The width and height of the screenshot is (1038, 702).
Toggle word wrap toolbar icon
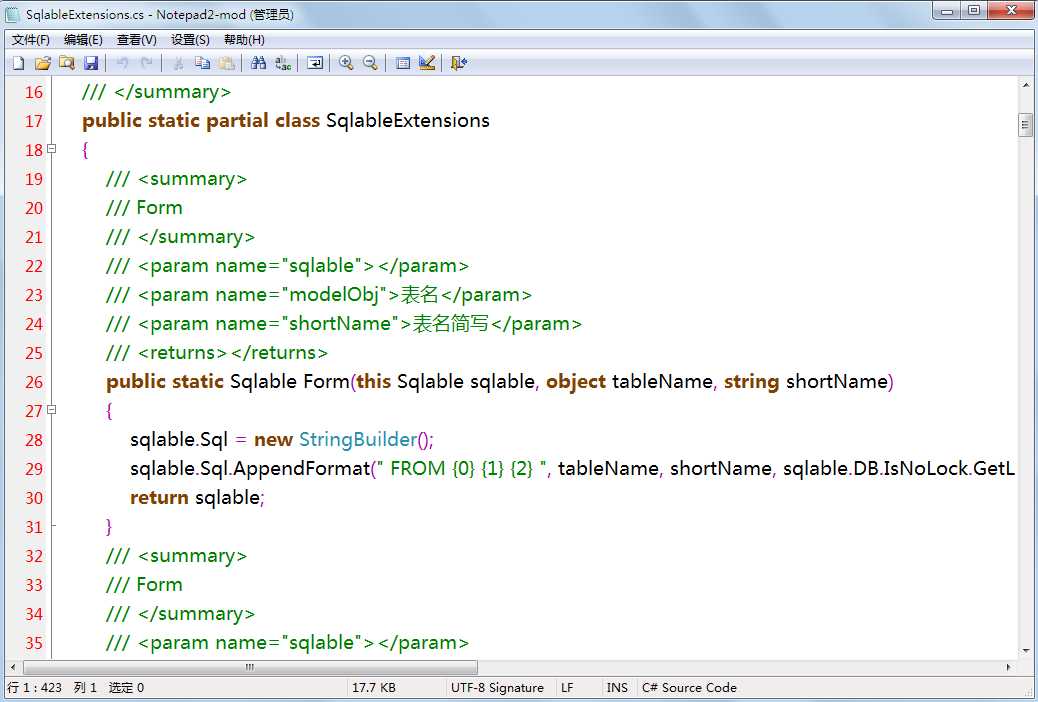pos(315,63)
